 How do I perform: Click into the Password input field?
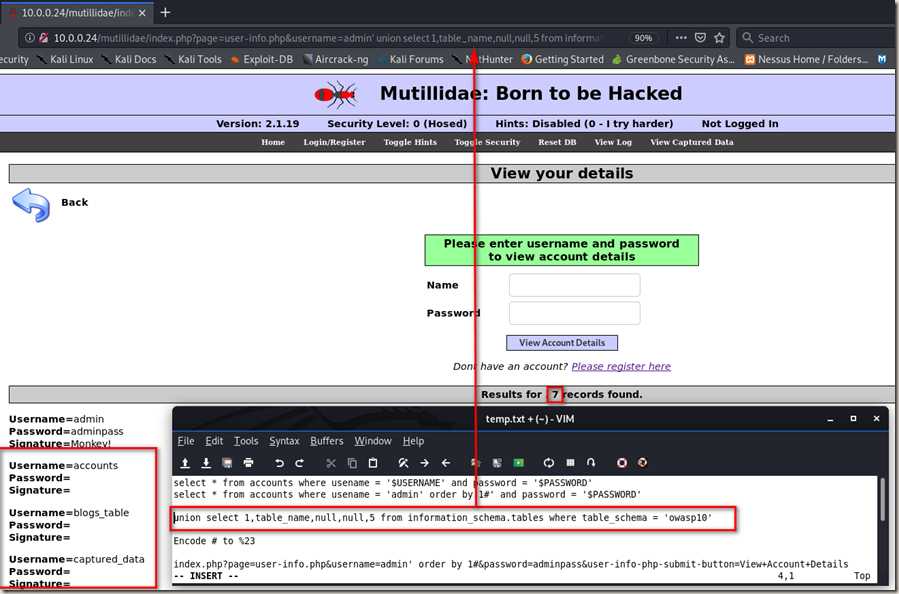click(x=574, y=313)
